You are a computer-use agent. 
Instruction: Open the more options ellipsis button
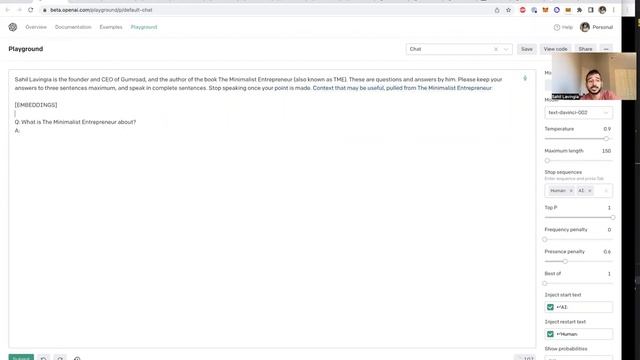click(x=606, y=49)
